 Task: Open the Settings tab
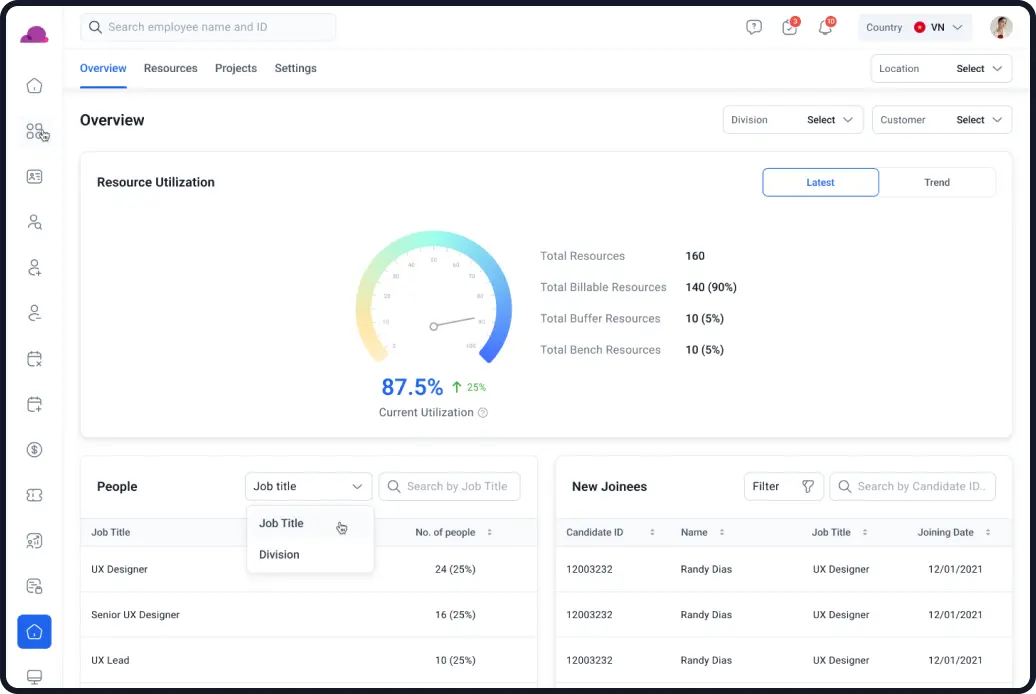pyautogui.click(x=295, y=68)
